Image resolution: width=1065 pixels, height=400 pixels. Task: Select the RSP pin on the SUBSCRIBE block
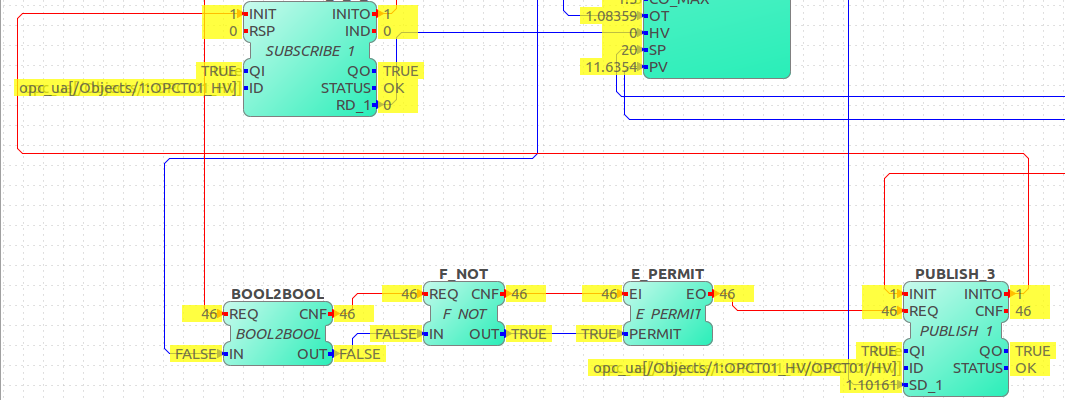[x=261, y=31]
